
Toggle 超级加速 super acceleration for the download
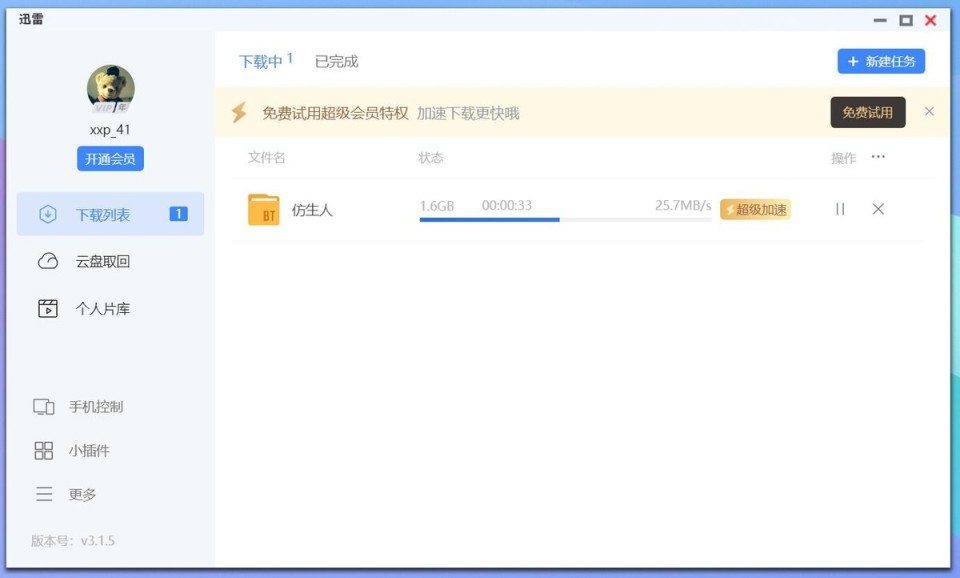click(x=755, y=209)
